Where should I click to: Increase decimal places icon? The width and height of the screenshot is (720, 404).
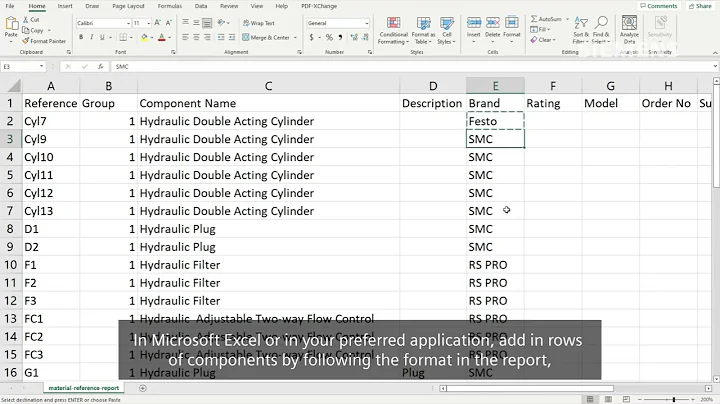tap(354, 37)
